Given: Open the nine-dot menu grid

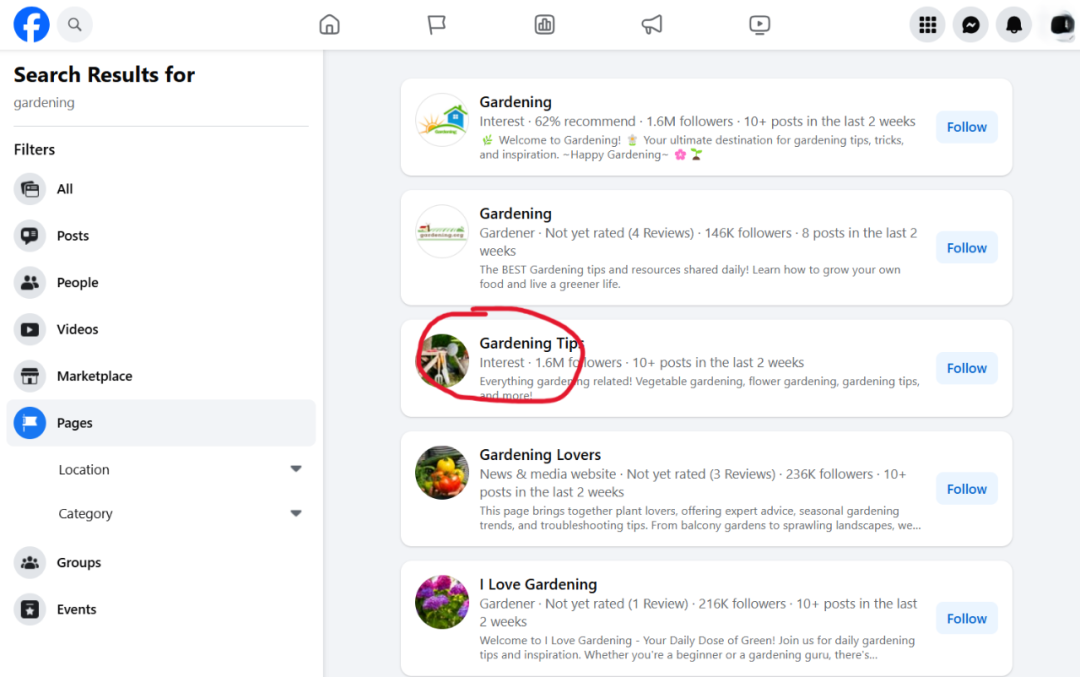Looking at the screenshot, I should 927,25.
